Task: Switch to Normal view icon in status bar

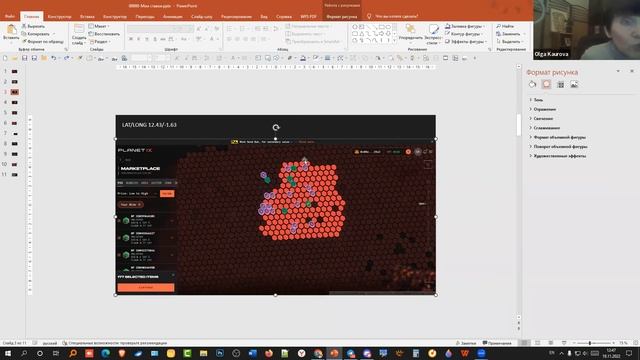Action: point(524,343)
